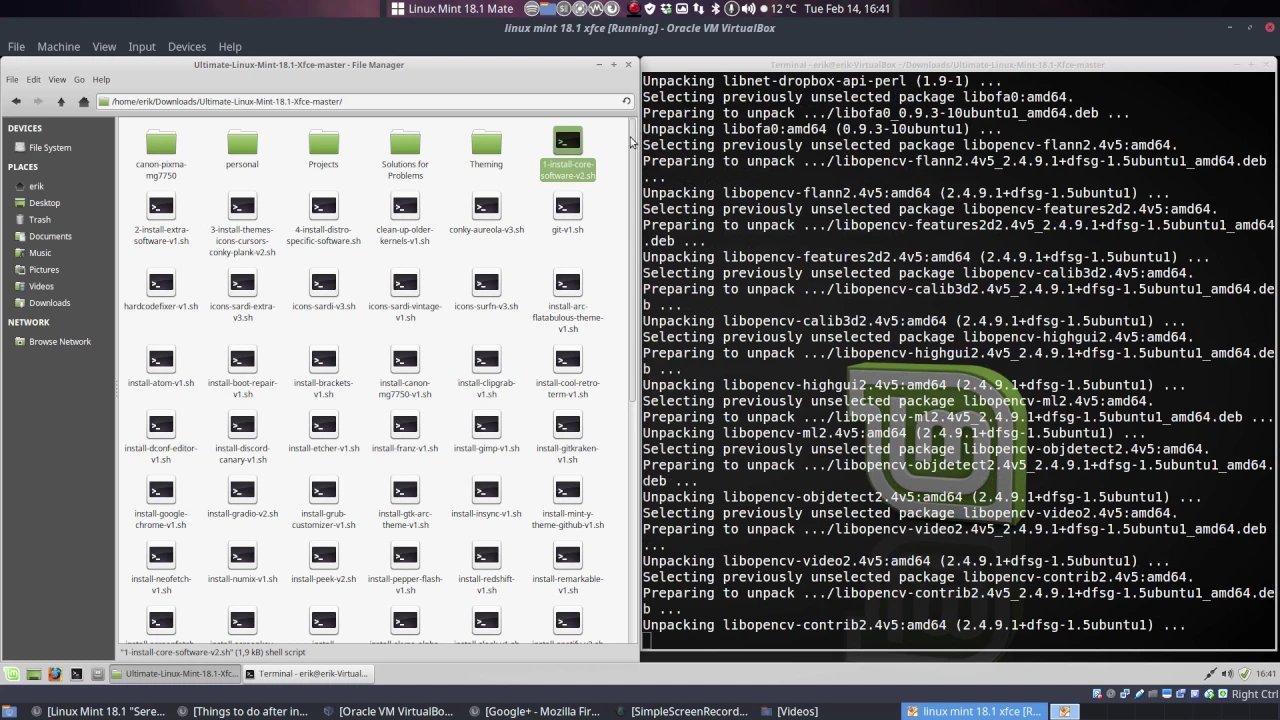Go to the home folder
Screen dimensions: 1280x720
84,101
